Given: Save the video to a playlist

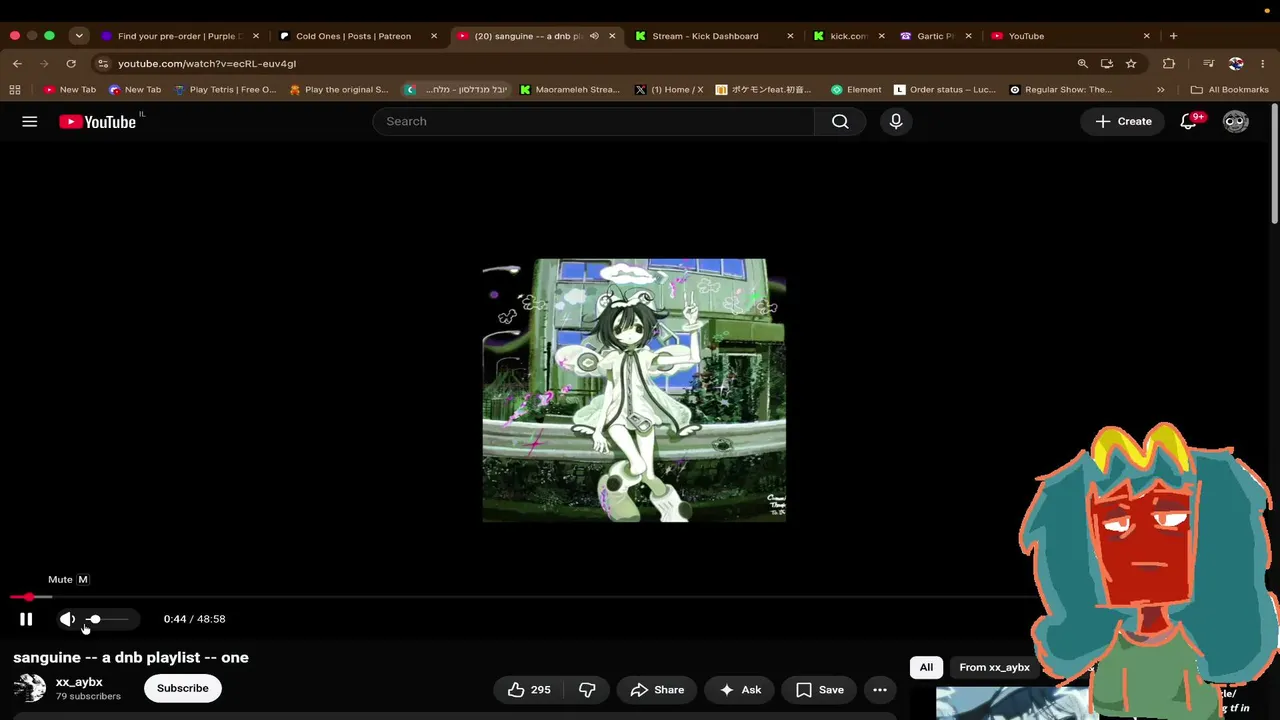Looking at the screenshot, I should point(820,690).
